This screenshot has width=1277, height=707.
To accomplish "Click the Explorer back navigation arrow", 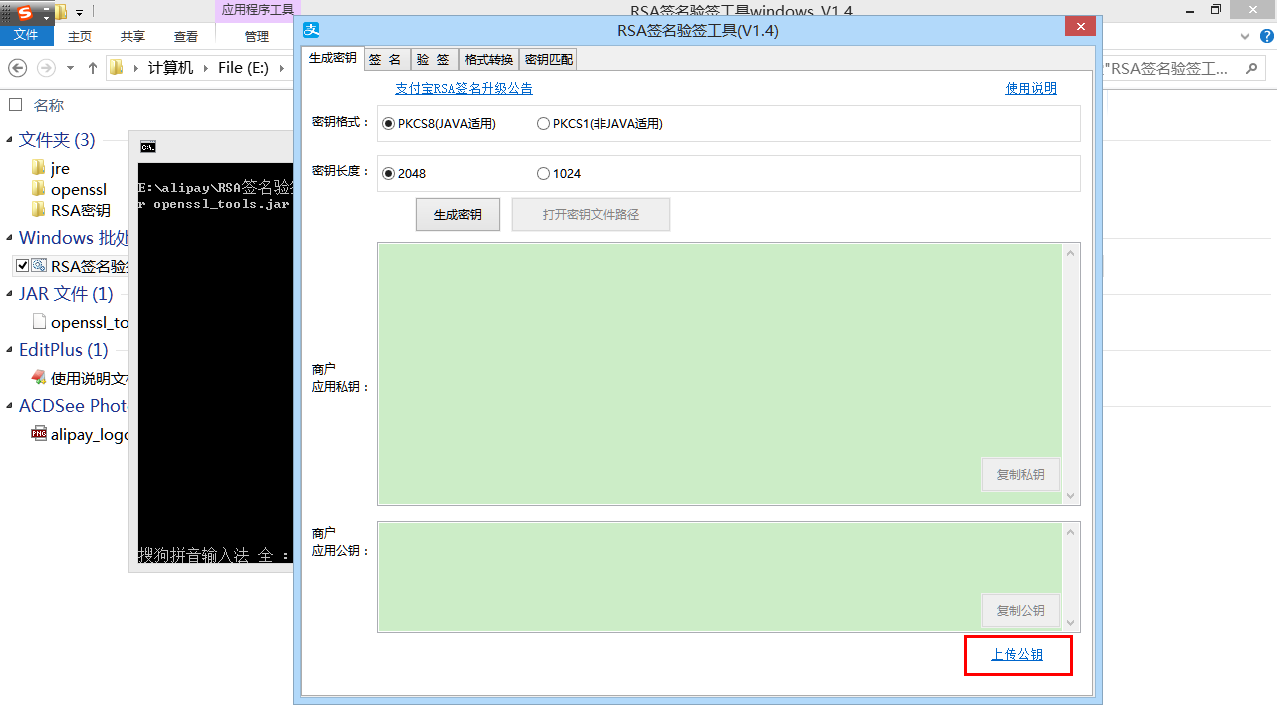I will [x=18, y=68].
